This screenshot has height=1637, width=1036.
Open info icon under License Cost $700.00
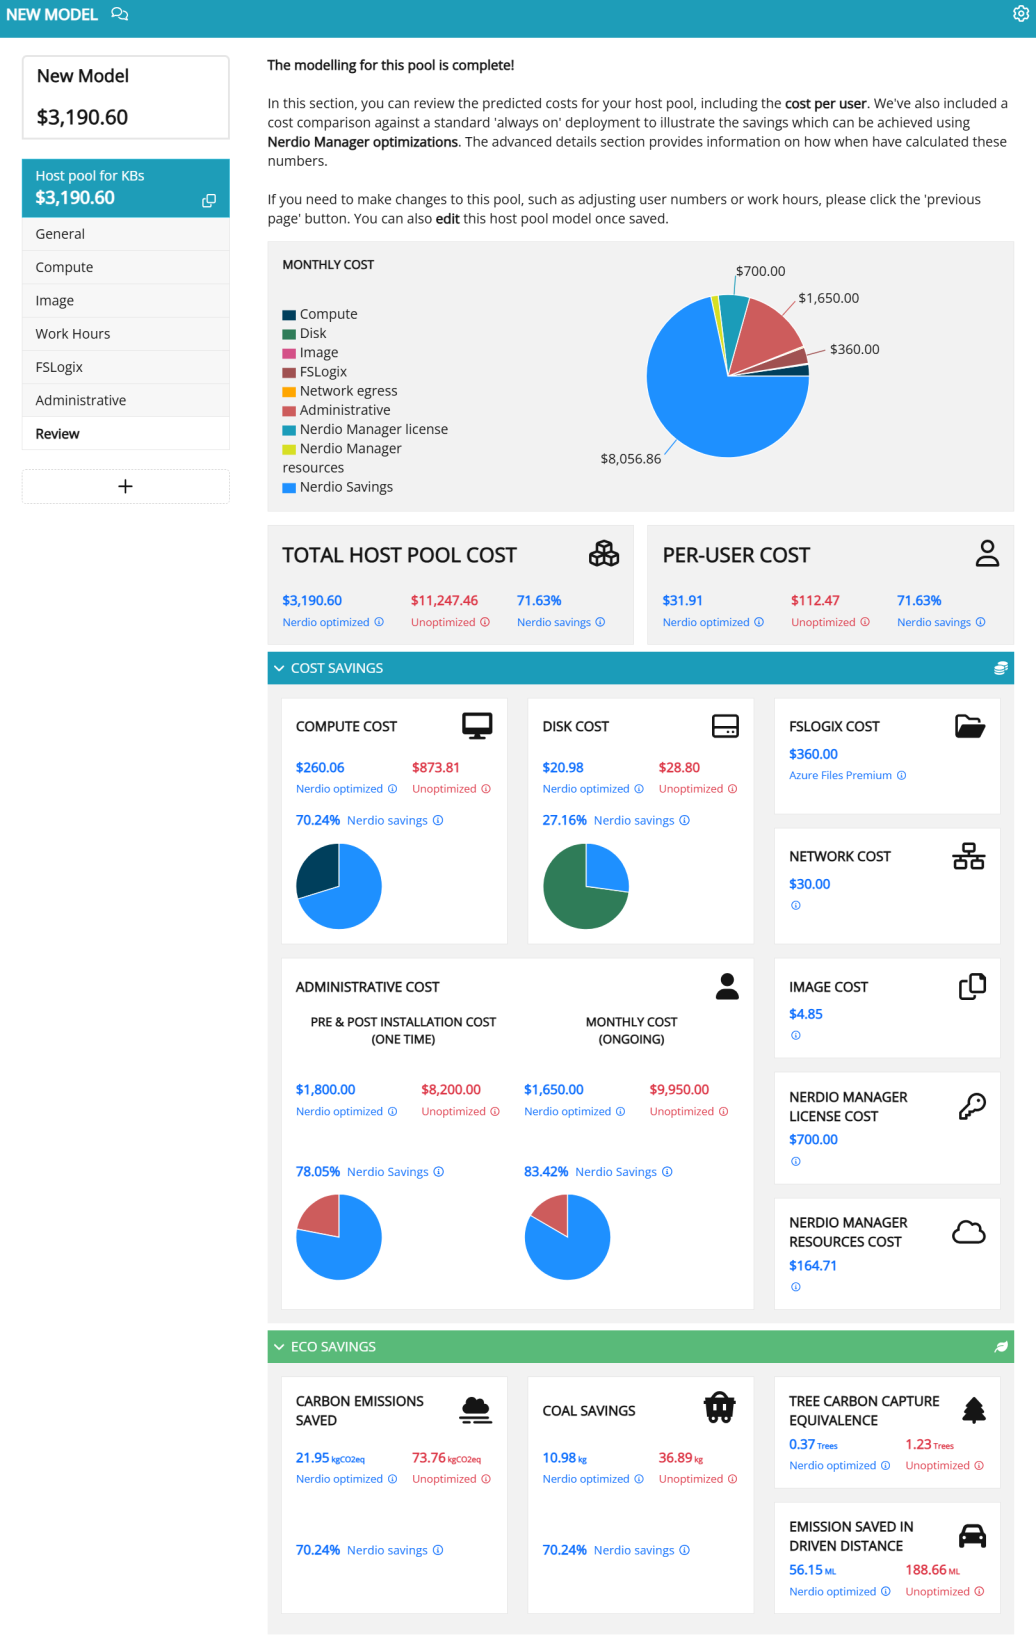pos(796,1161)
